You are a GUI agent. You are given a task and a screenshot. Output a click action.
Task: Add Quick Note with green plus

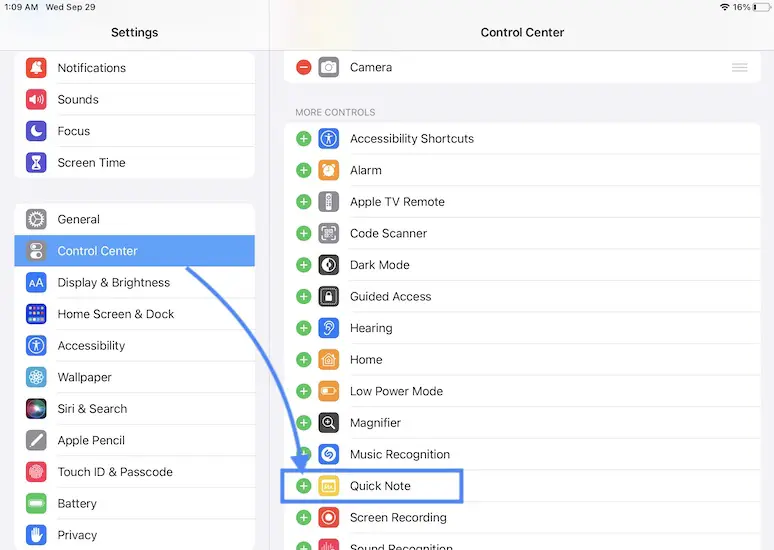tap(304, 486)
